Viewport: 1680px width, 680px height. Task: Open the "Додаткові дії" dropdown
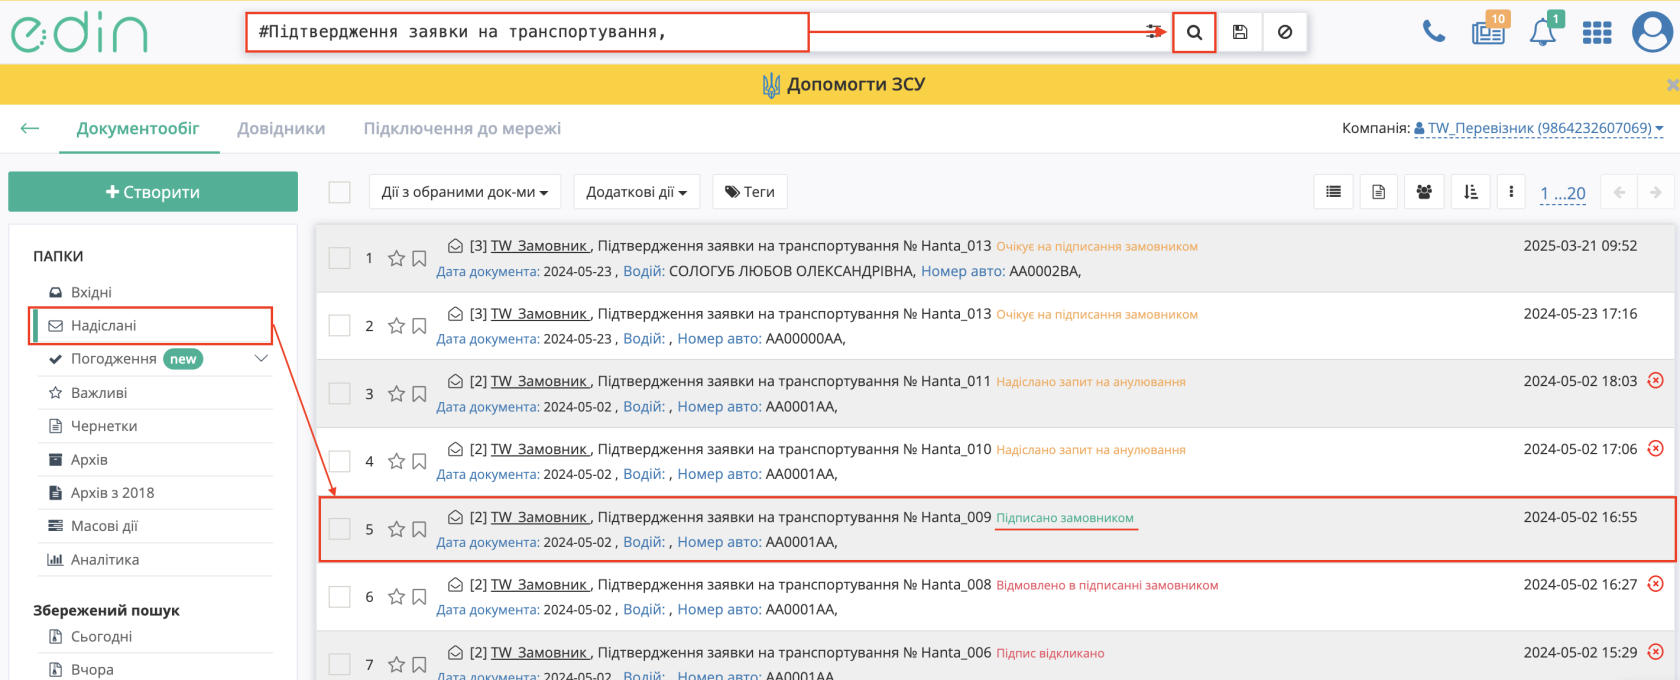(x=636, y=192)
